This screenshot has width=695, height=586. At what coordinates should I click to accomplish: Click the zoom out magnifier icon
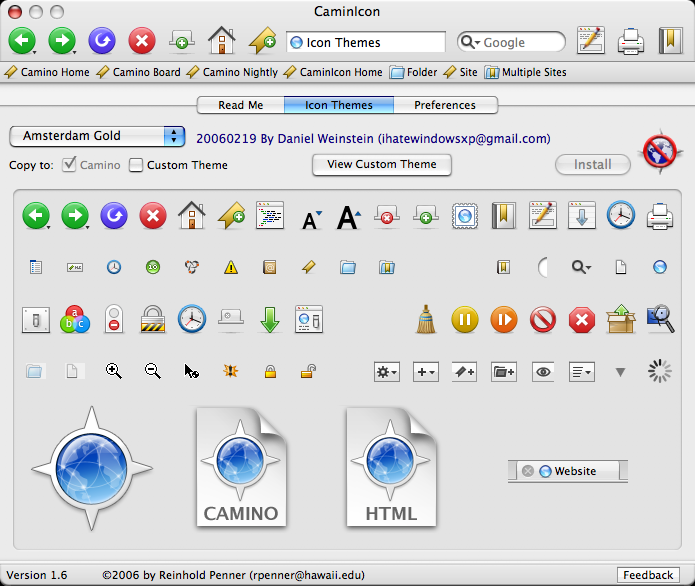point(152,371)
